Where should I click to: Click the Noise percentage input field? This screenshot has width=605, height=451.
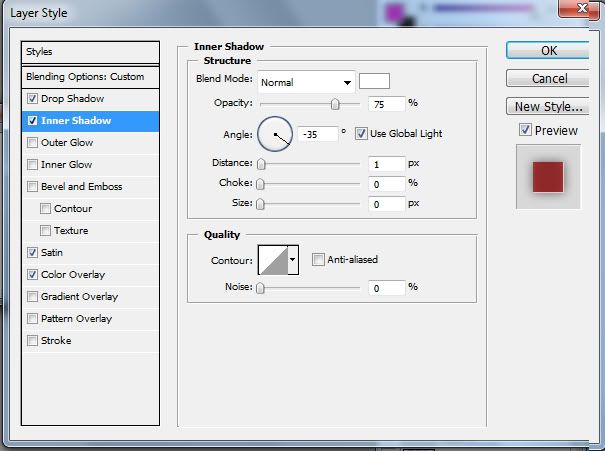coord(385,288)
